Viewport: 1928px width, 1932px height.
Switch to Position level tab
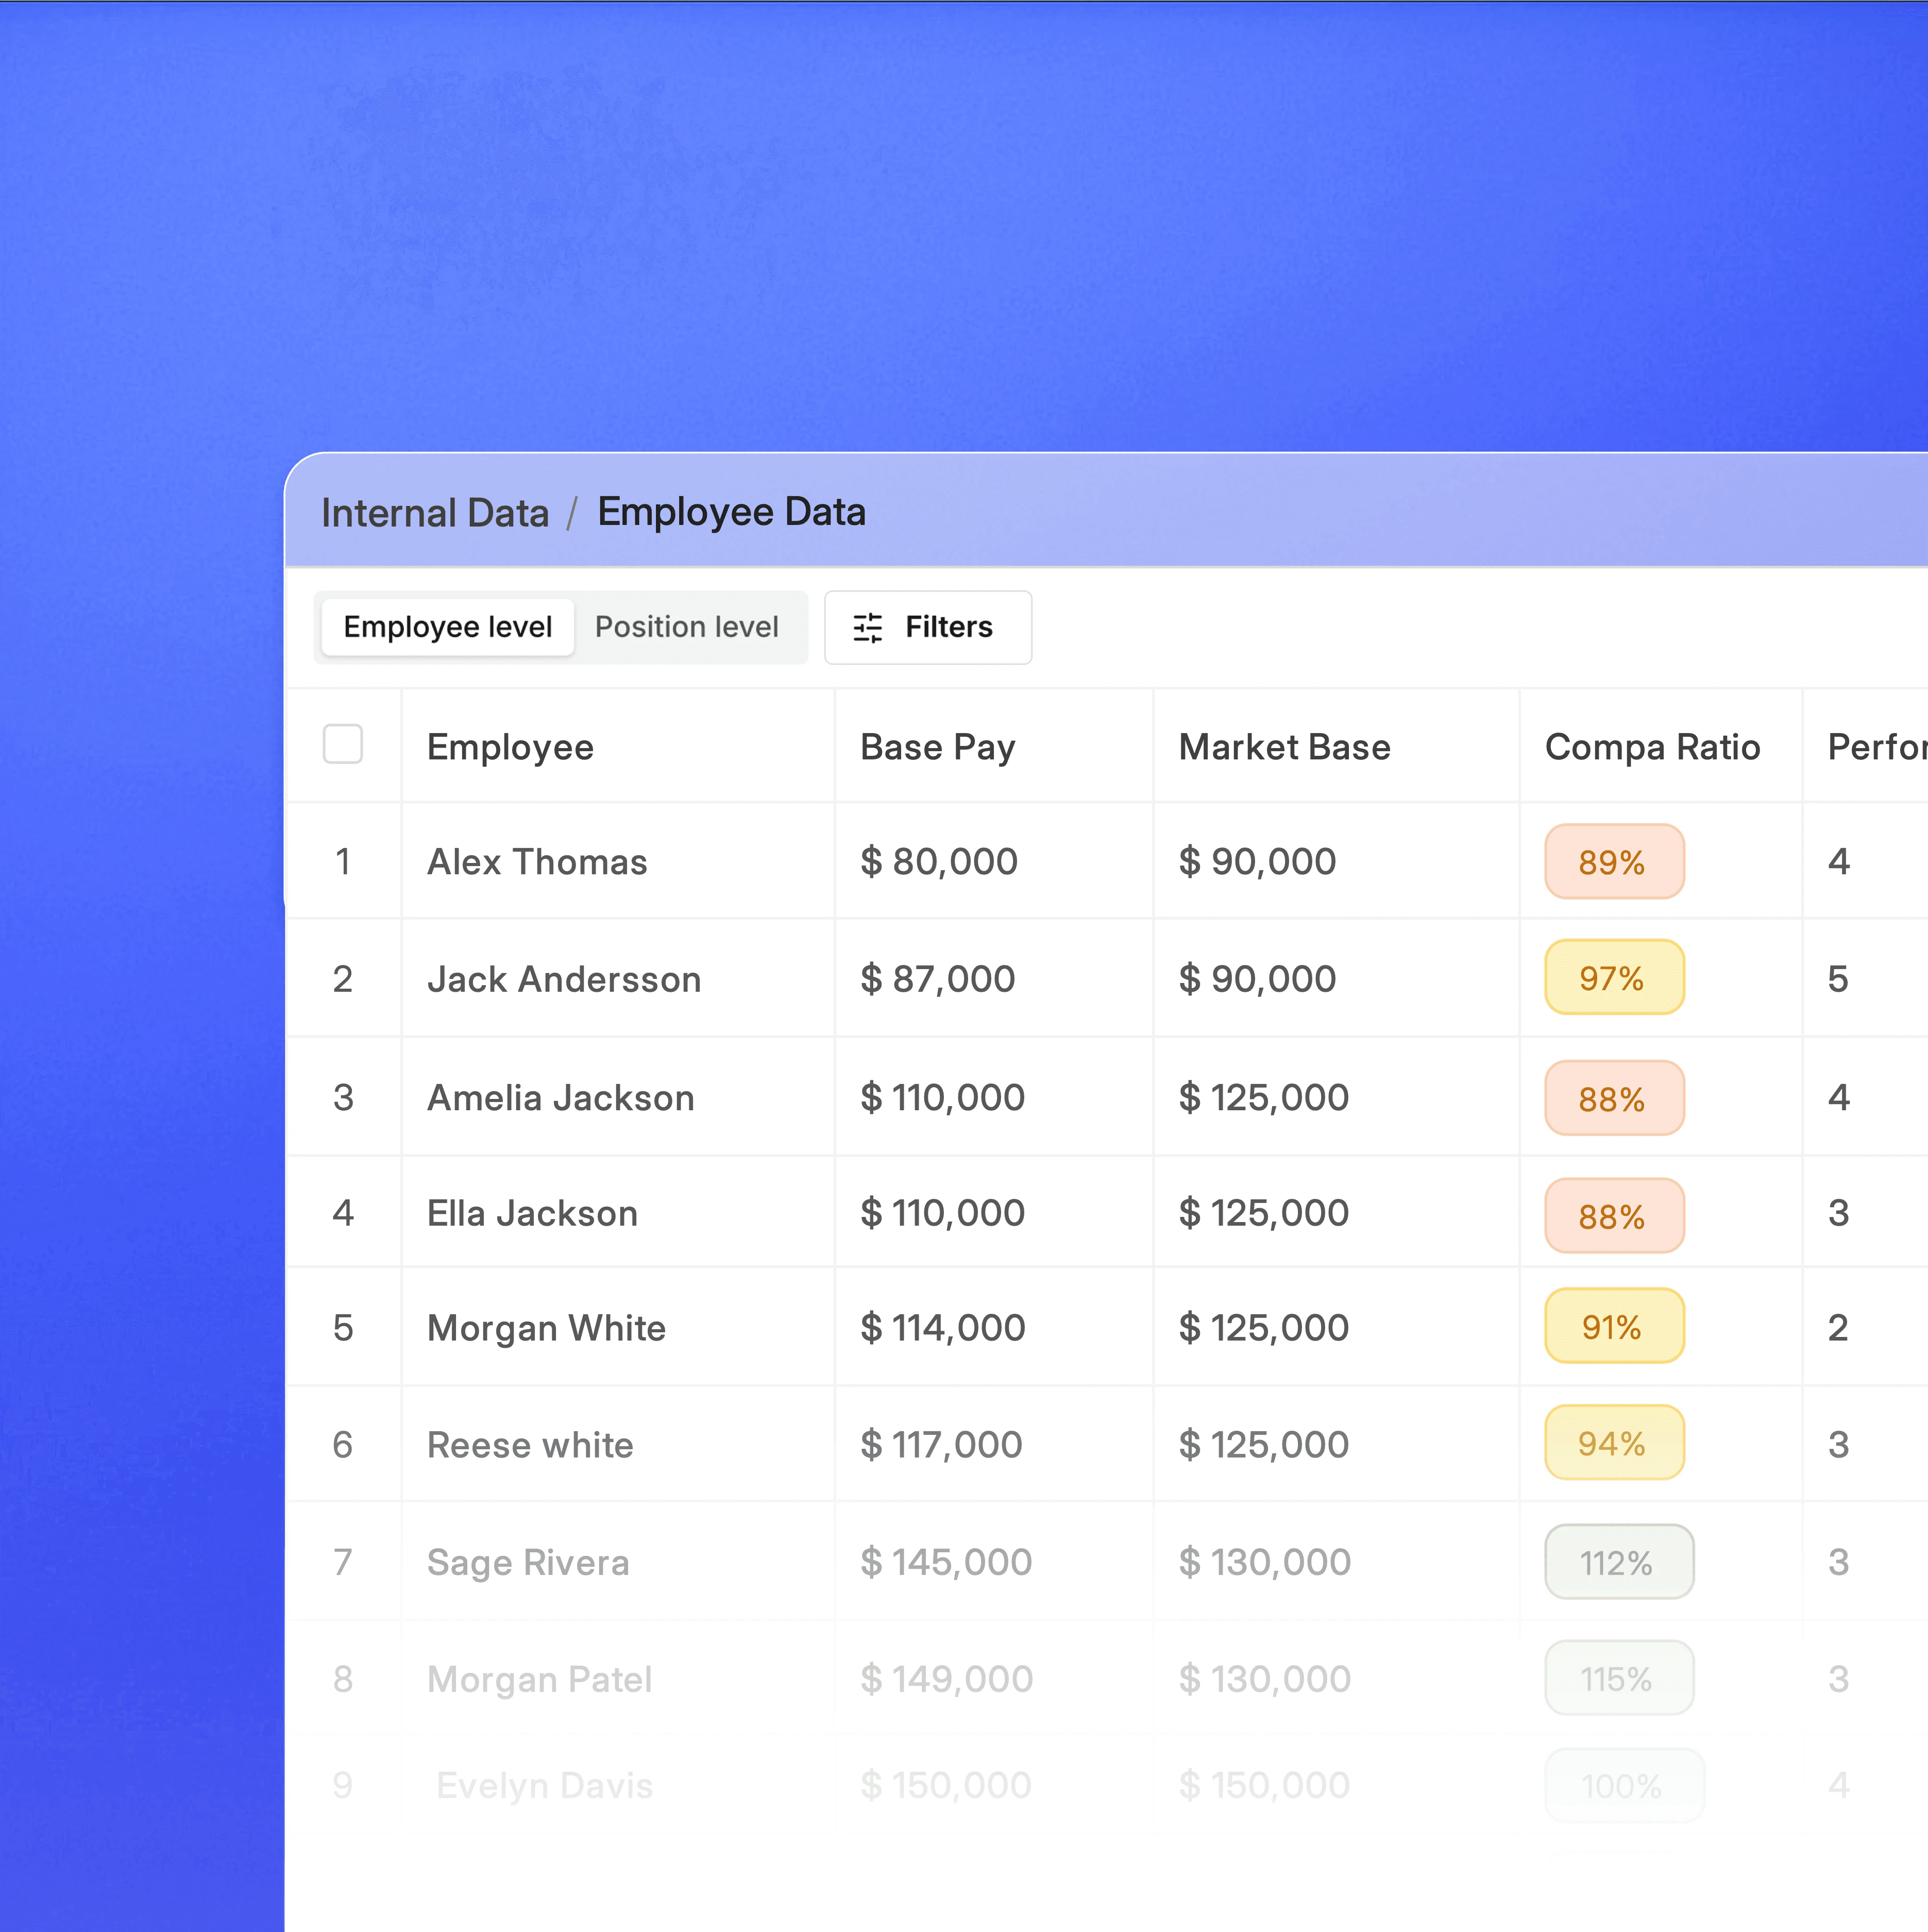pos(686,628)
